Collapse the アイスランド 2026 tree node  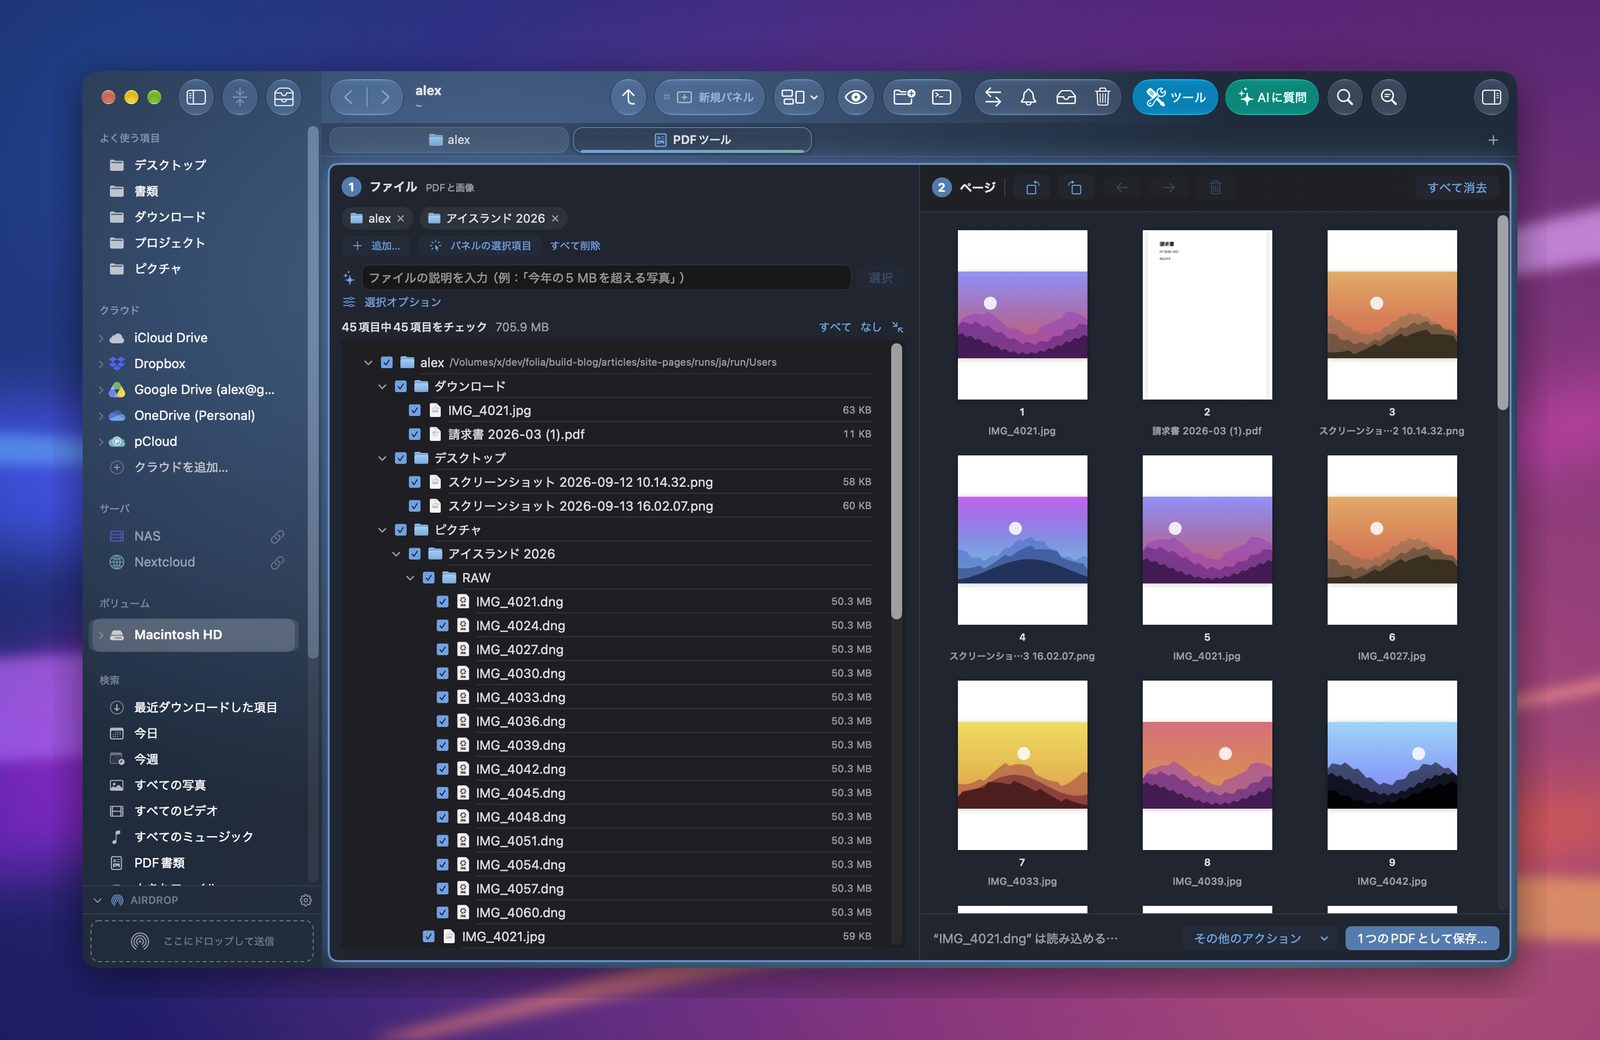pos(396,554)
